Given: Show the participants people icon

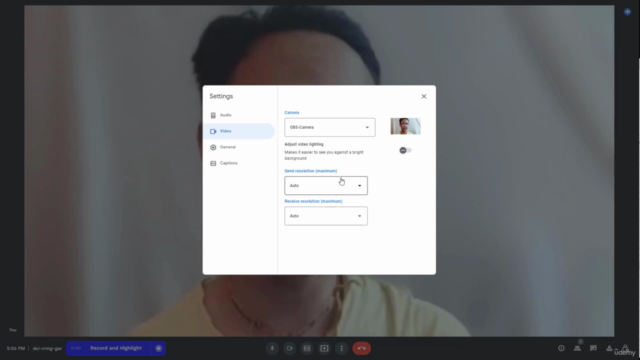Looking at the screenshot, I should pos(577,348).
